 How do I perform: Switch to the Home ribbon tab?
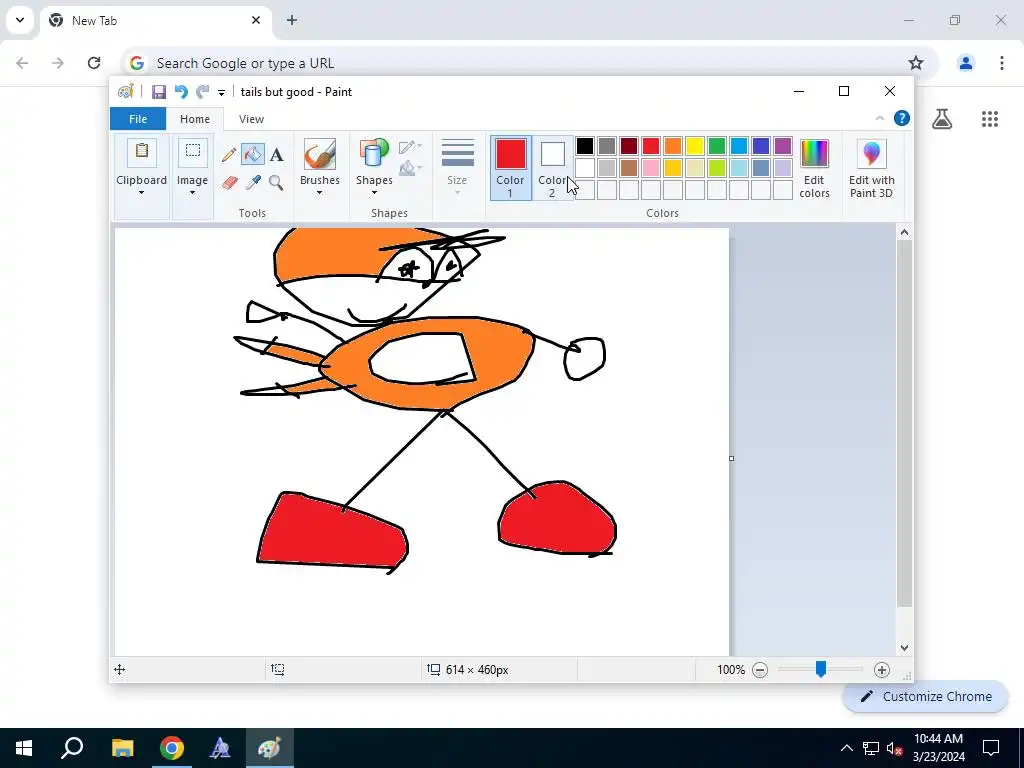[195, 119]
